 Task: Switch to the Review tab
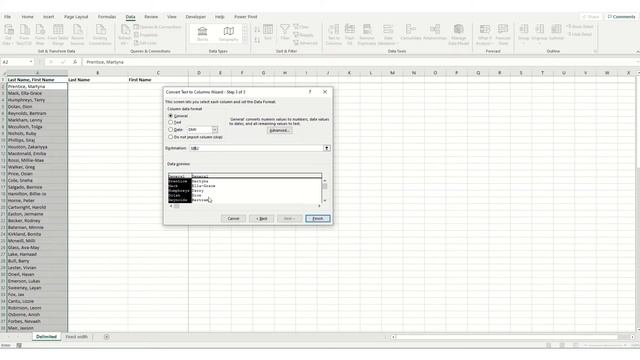point(151,17)
